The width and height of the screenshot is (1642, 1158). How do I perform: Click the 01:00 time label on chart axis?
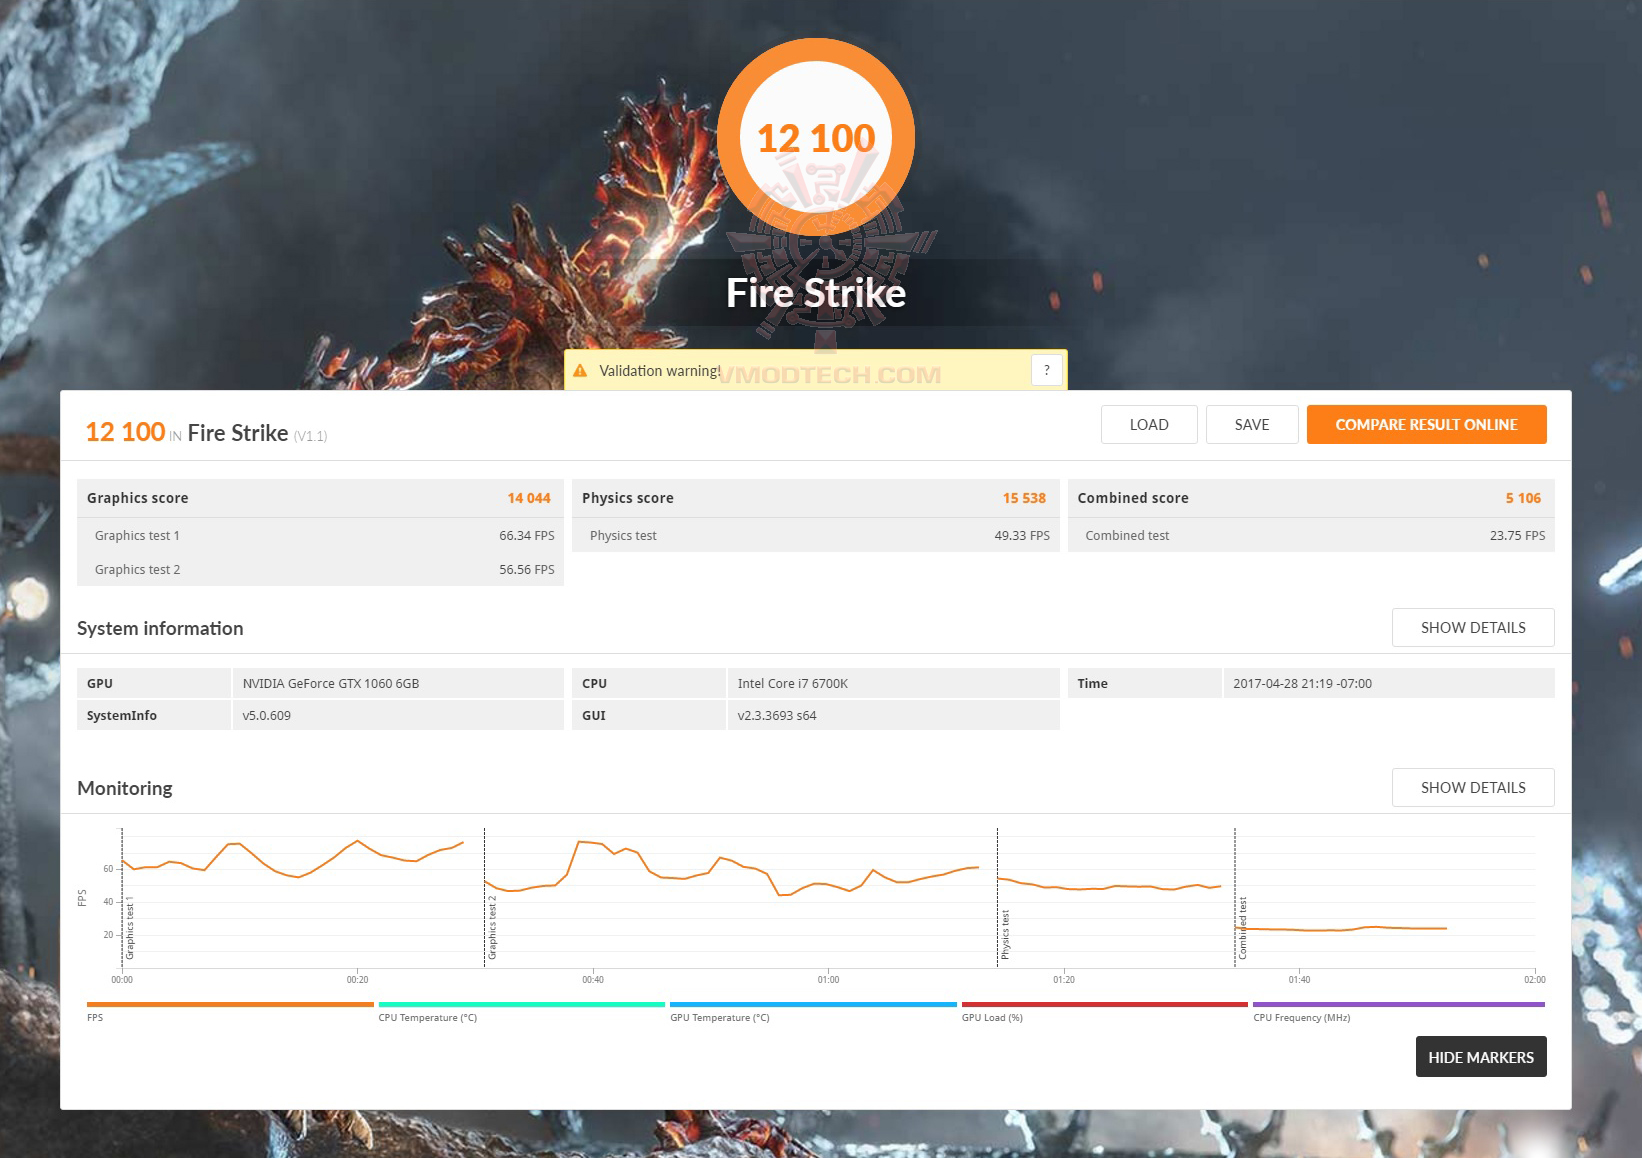828,980
